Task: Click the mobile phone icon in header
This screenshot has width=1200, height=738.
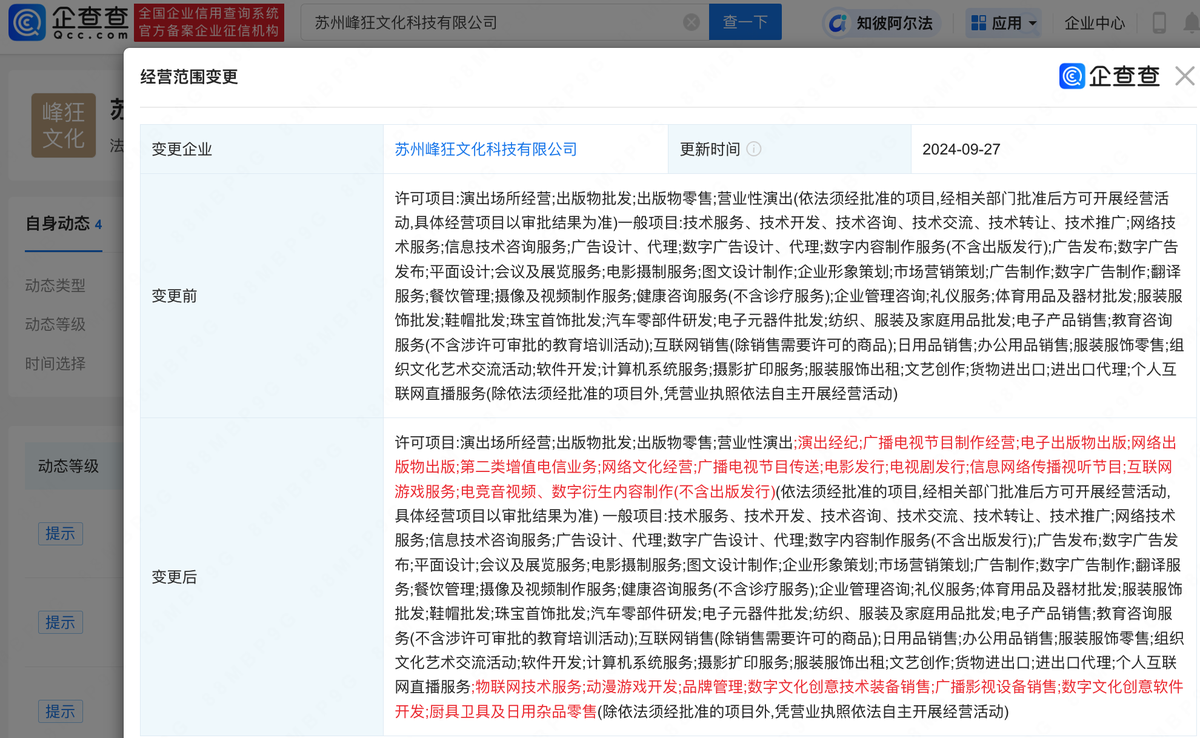Action: pyautogui.click(x=1160, y=22)
